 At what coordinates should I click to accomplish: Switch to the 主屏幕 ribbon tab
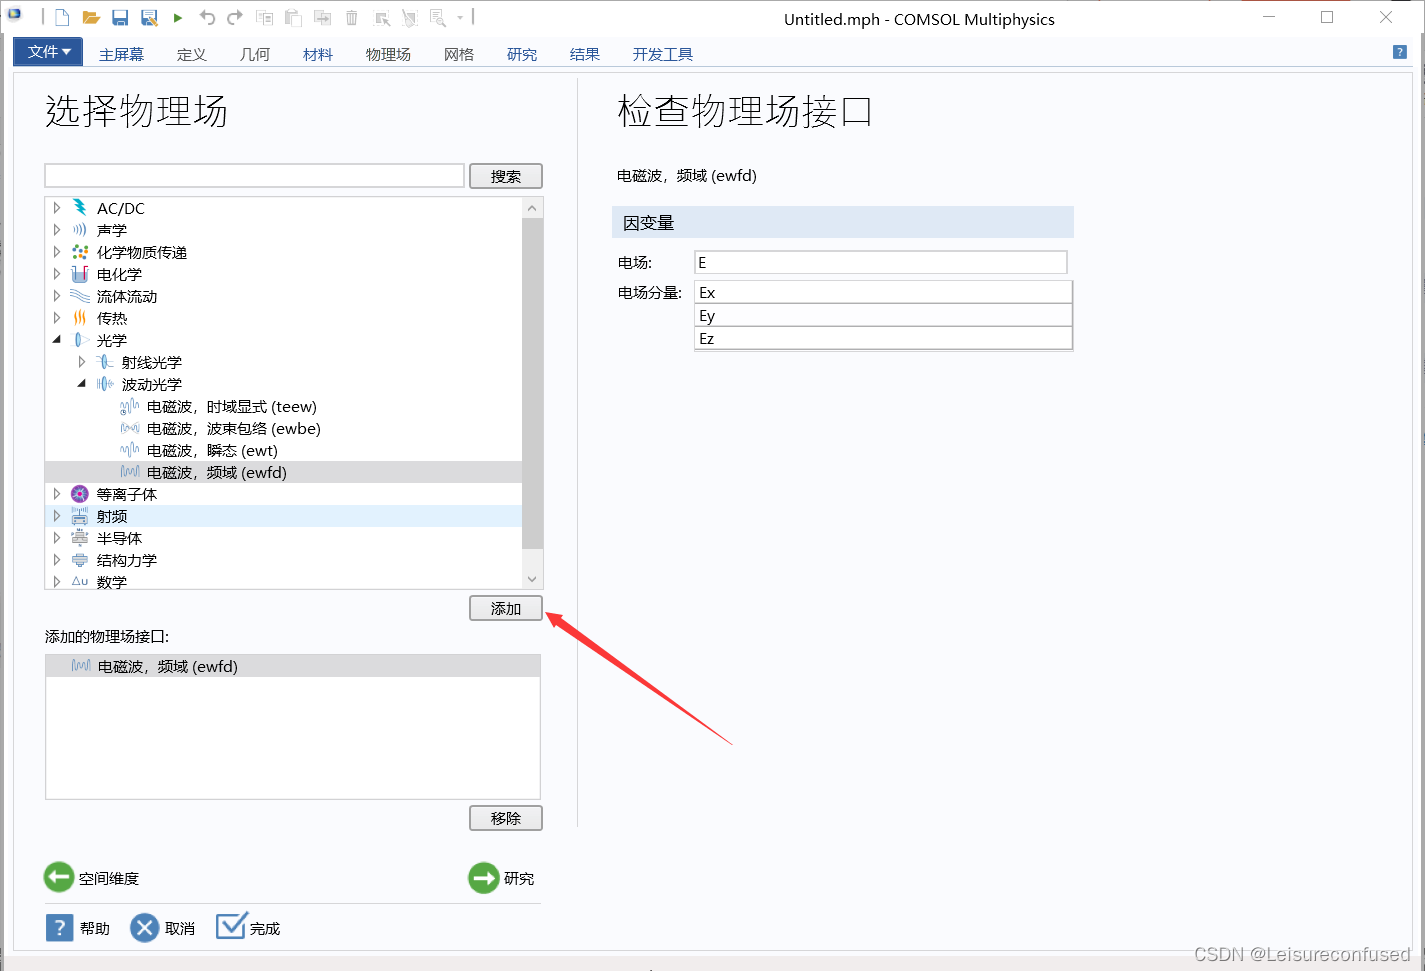click(121, 54)
